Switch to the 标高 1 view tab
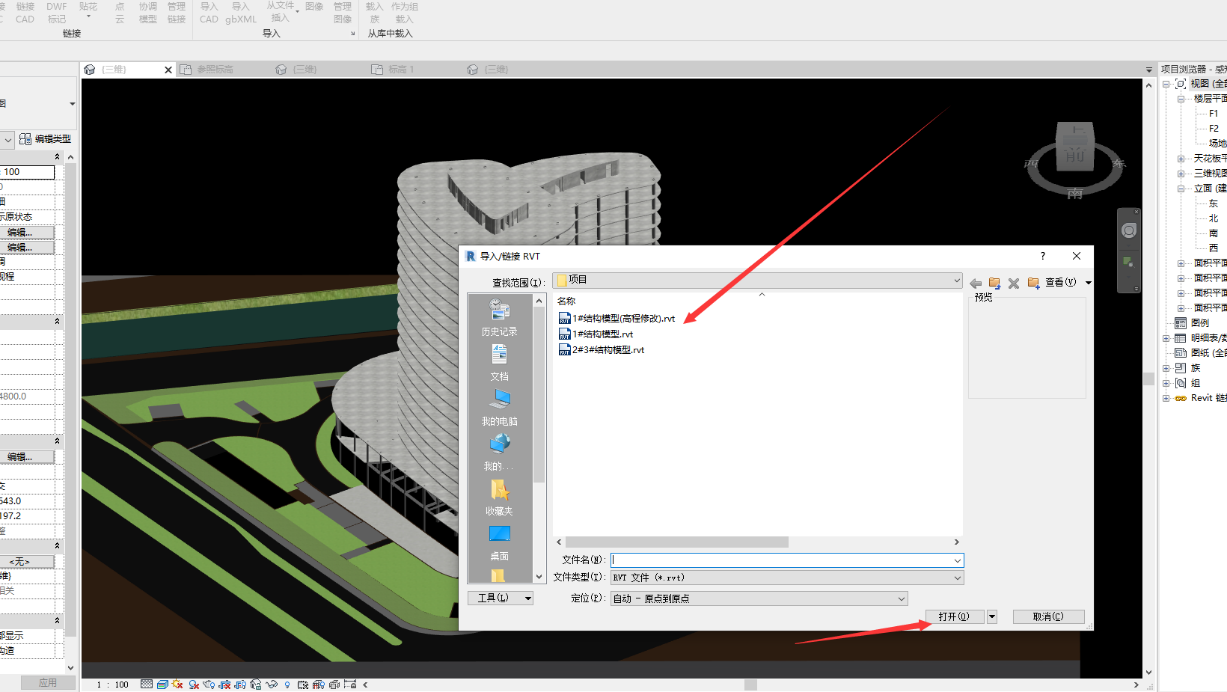The width and height of the screenshot is (1227, 692). [x=400, y=69]
